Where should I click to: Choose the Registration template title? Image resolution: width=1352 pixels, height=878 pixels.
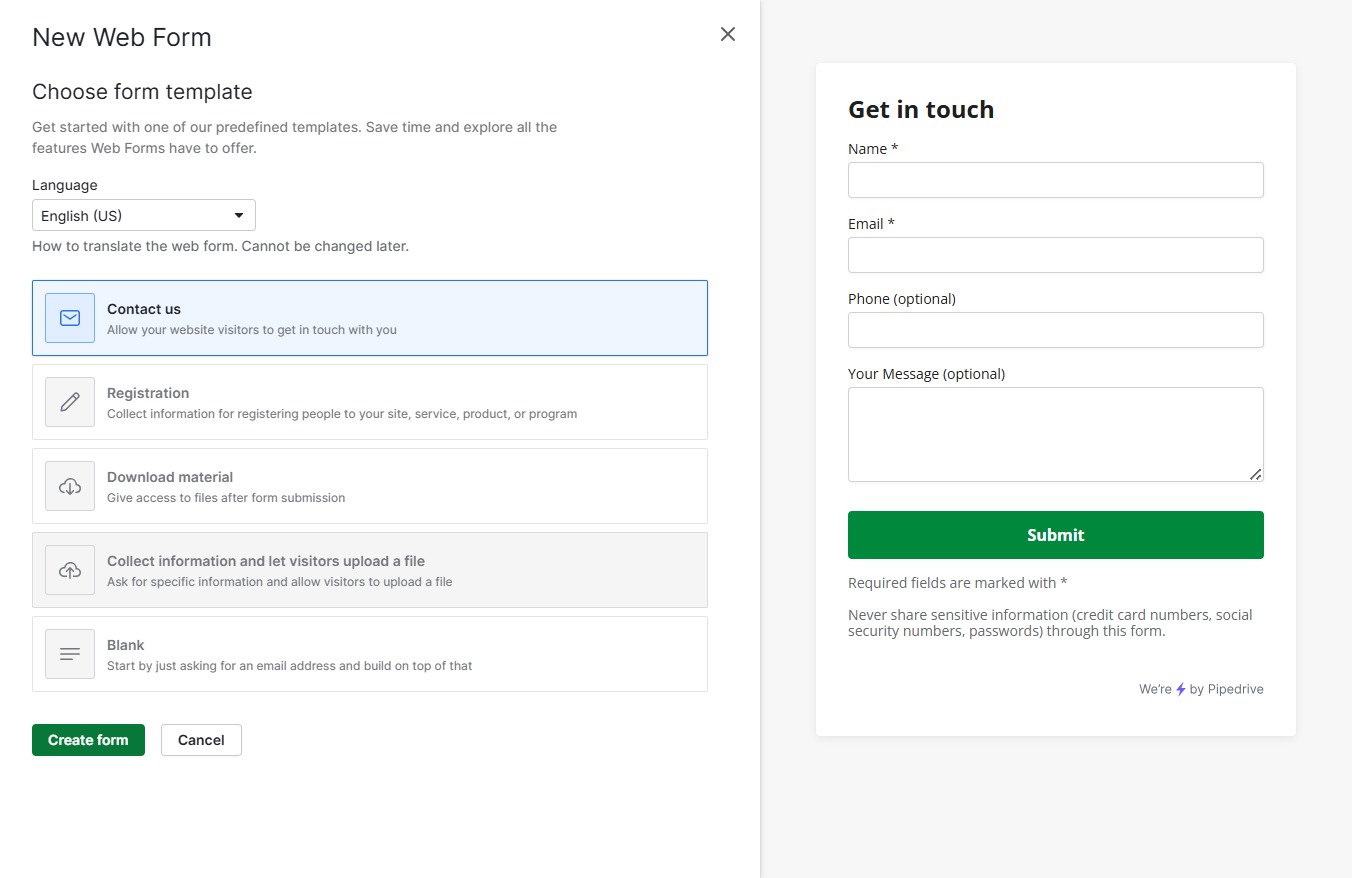(148, 393)
